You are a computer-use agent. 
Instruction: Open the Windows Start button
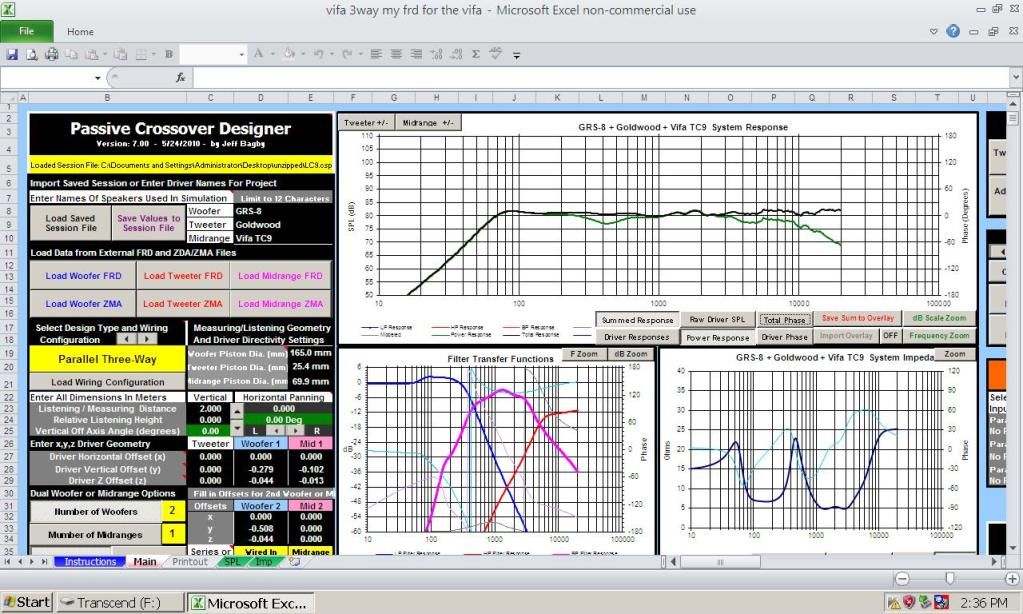pyautogui.click(x=26, y=602)
